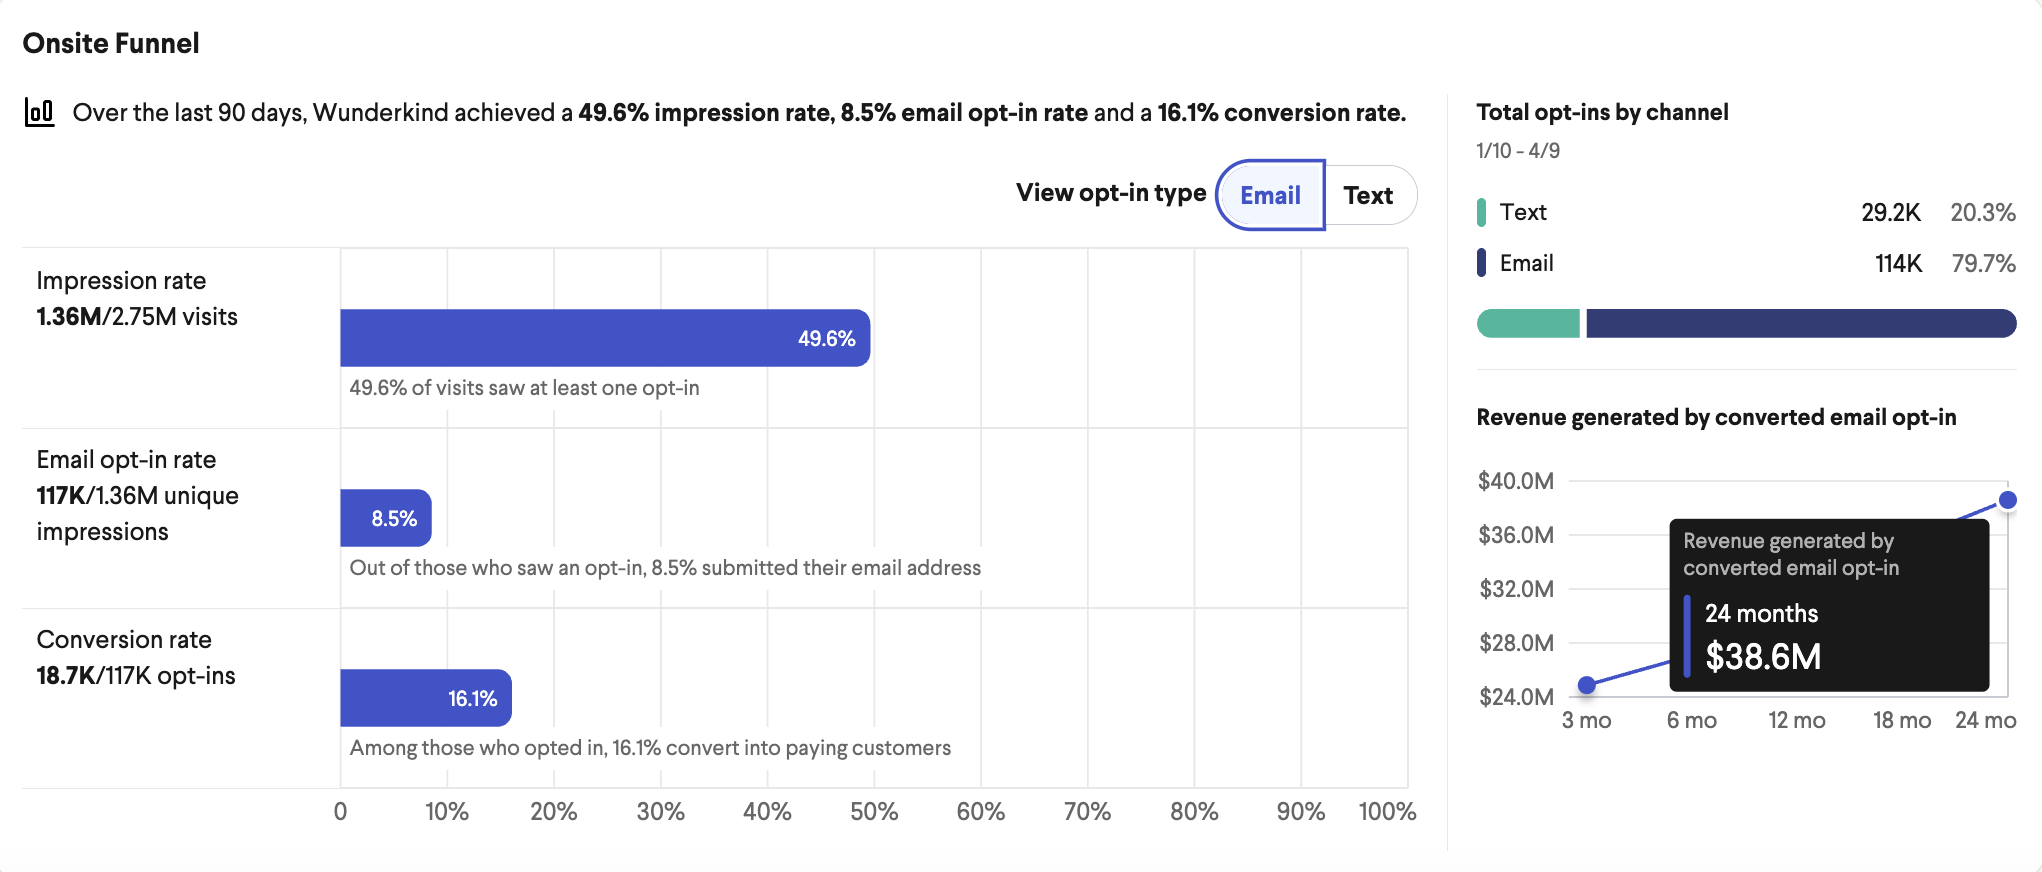Switch opt-in type to Text
The height and width of the screenshot is (872, 2042).
[x=1369, y=195]
